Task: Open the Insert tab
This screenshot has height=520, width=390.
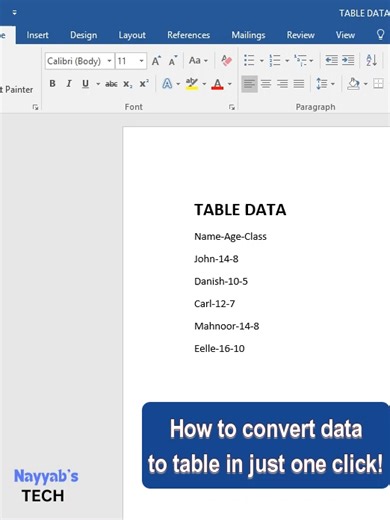Action: [37, 35]
